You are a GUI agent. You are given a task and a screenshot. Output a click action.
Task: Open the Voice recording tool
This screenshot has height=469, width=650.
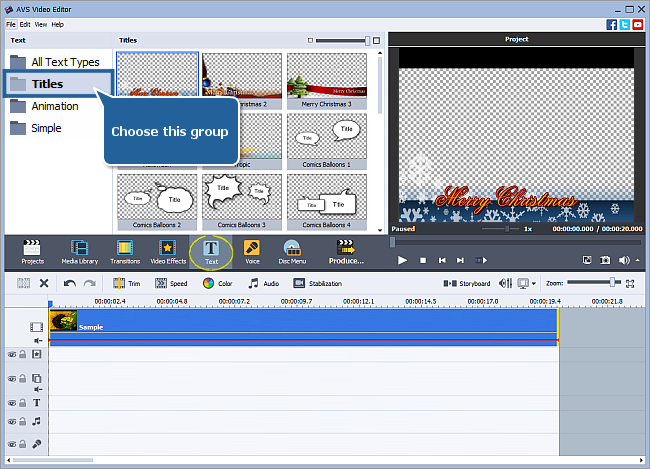[x=252, y=252]
